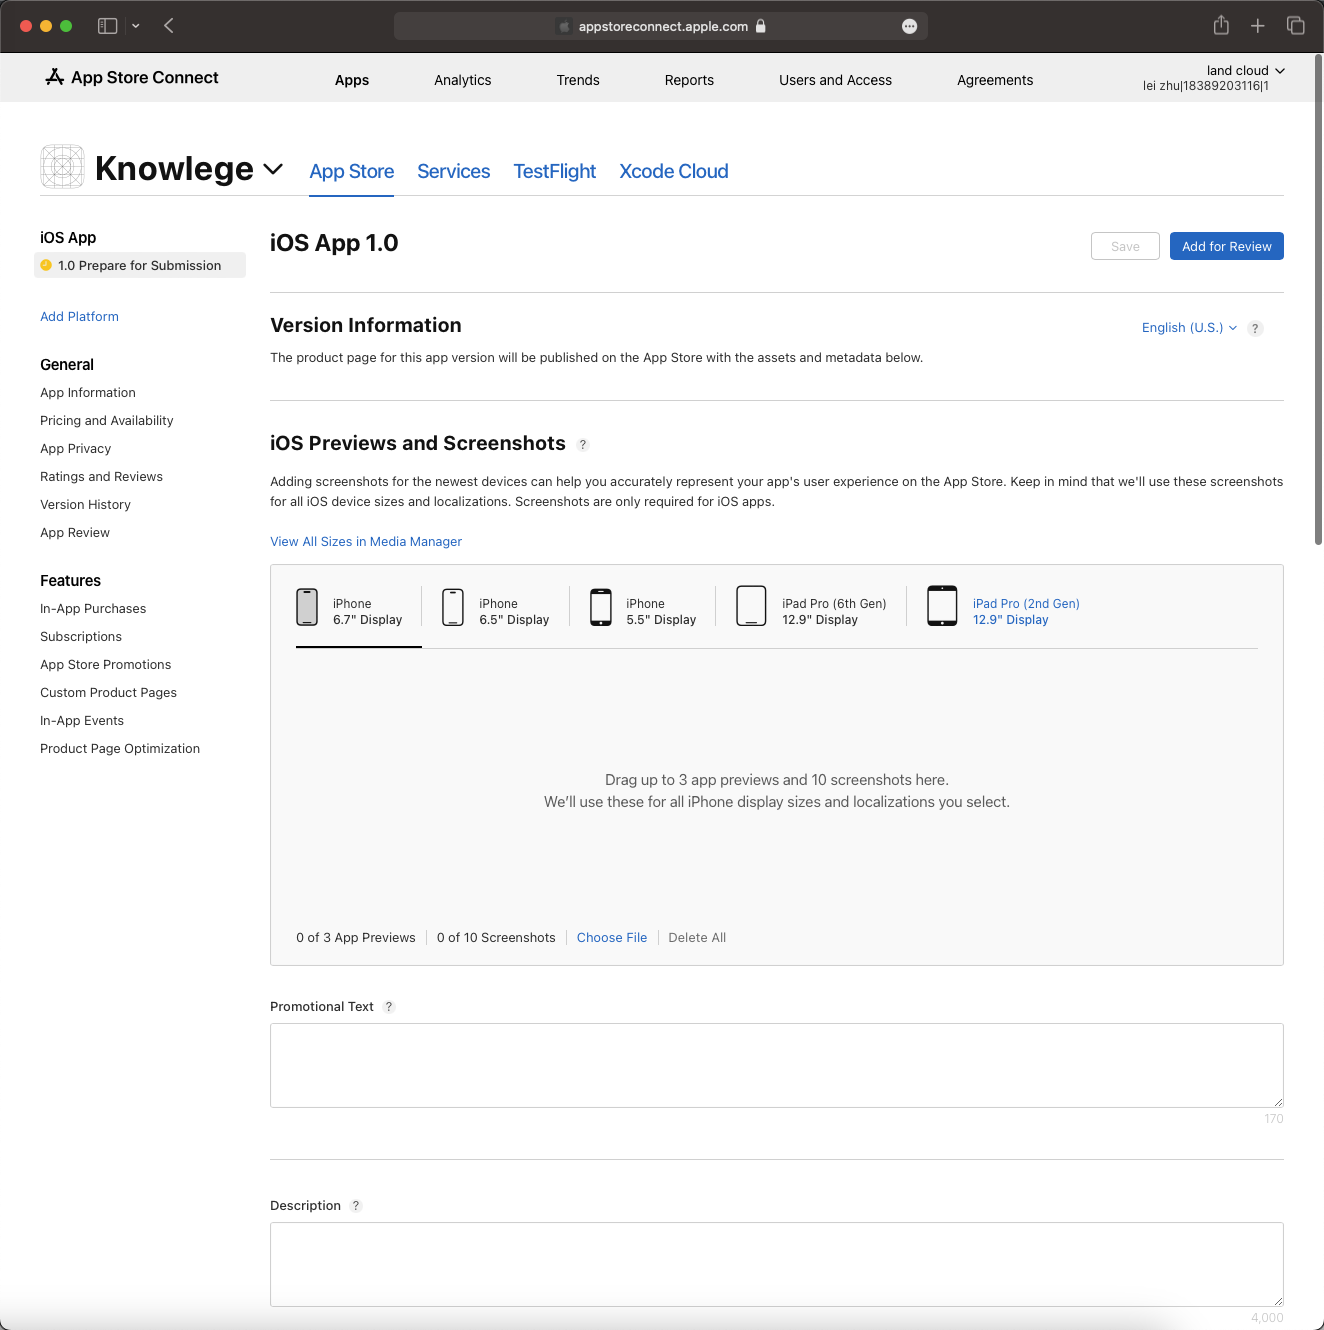Open Product Page Optimization in sidebar
This screenshot has width=1324, height=1330.
pyautogui.click(x=120, y=749)
